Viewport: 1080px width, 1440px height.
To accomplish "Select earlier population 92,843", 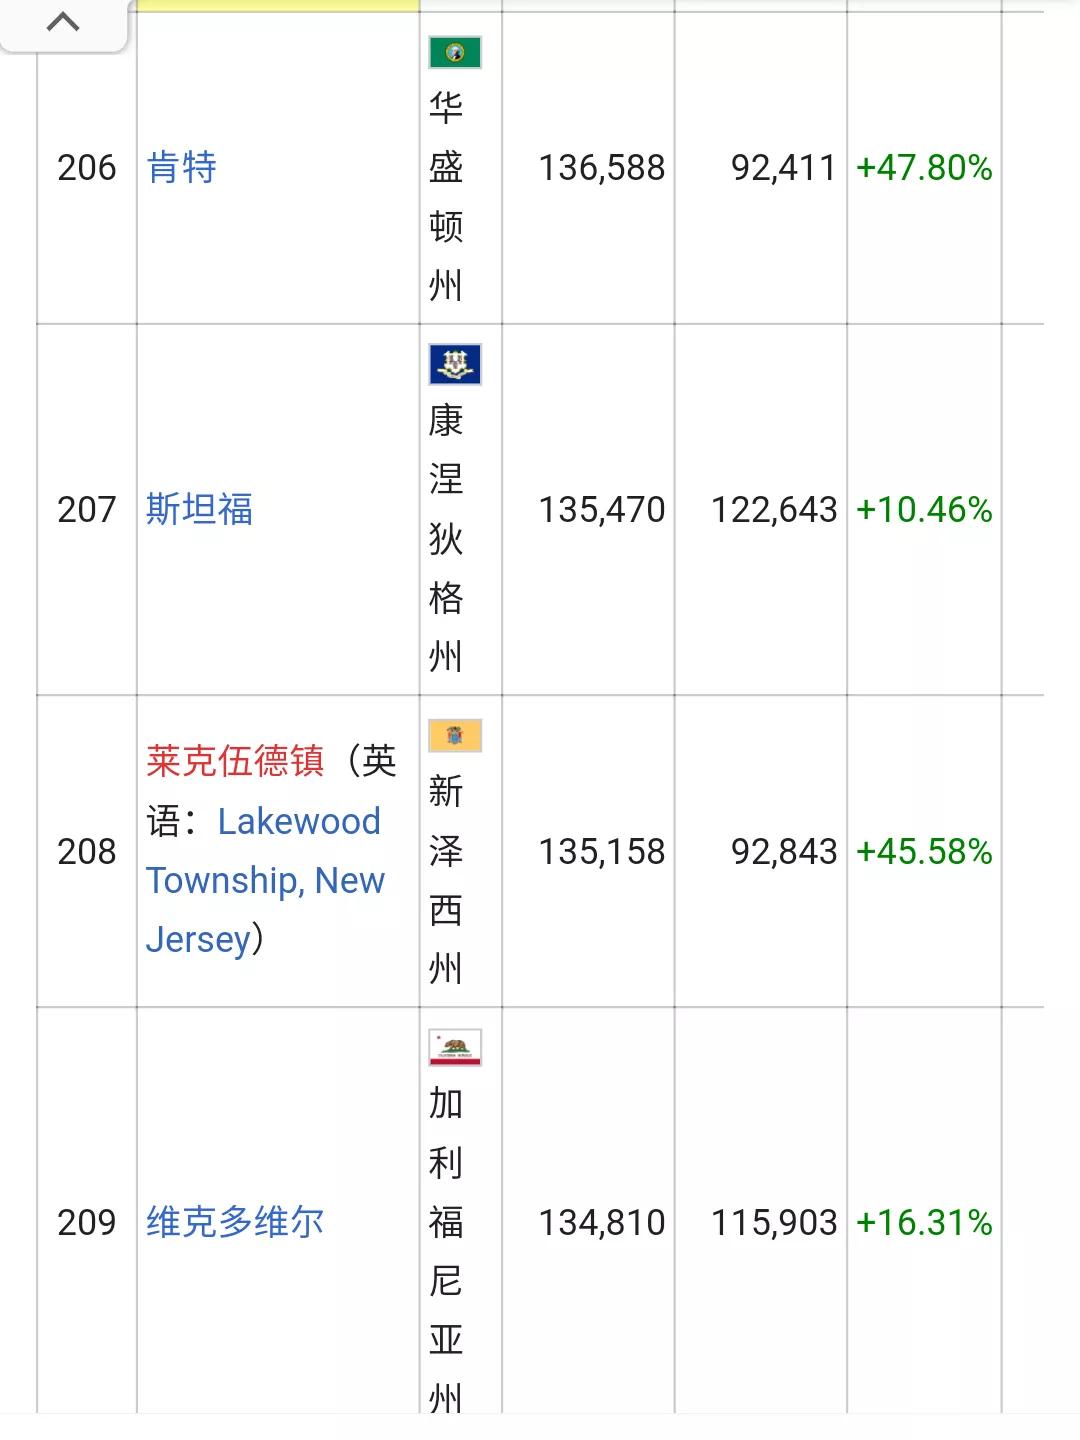I will click(784, 851).
